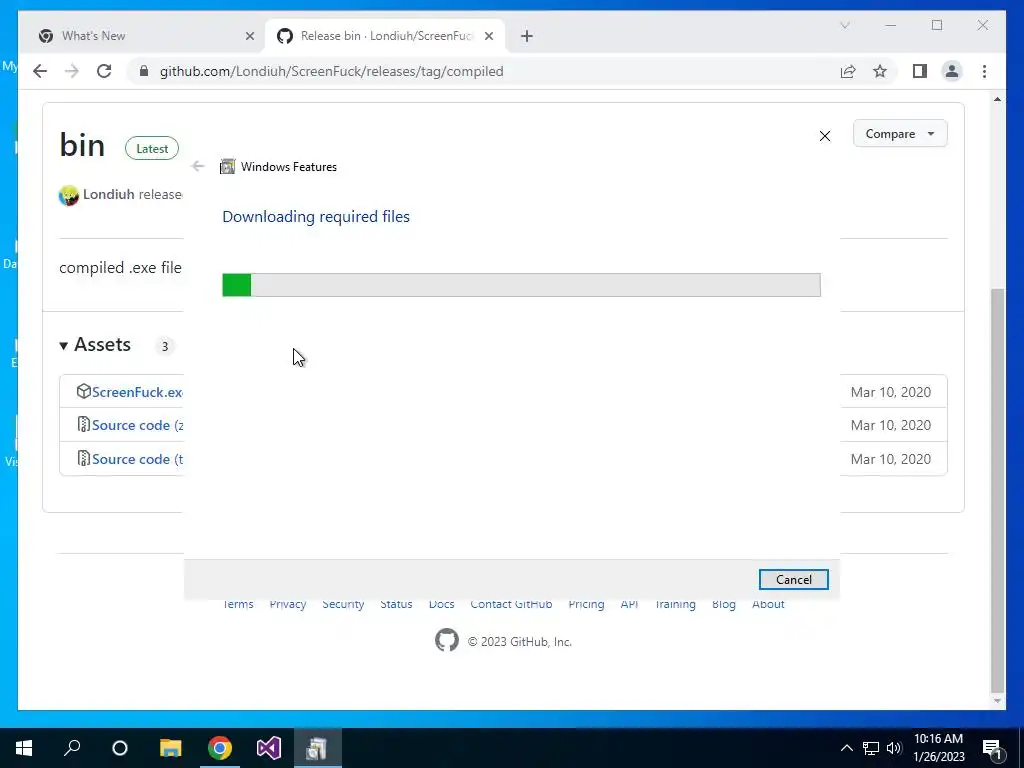Image resolution: width=1024 pixels, height=768 pixels.
Task: Open the tab search chevron
Action: pos(844,25)
